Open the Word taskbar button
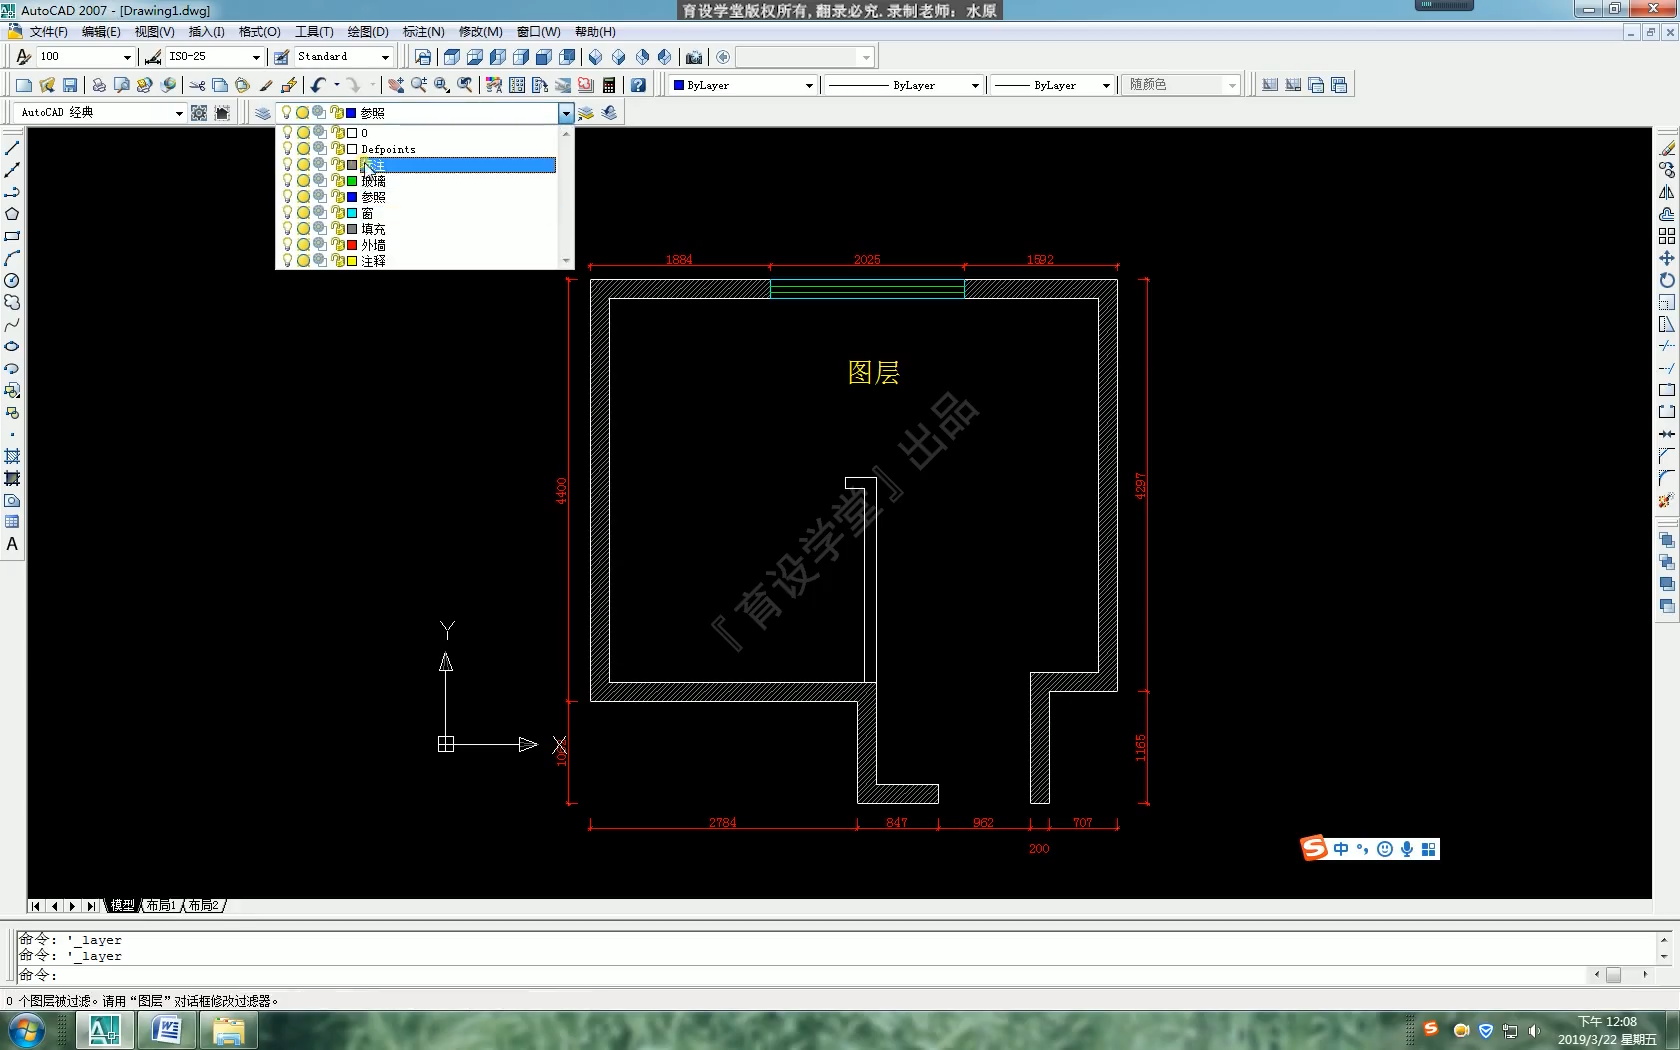The image size is (1680, 1050). [x=166, y=1030]
